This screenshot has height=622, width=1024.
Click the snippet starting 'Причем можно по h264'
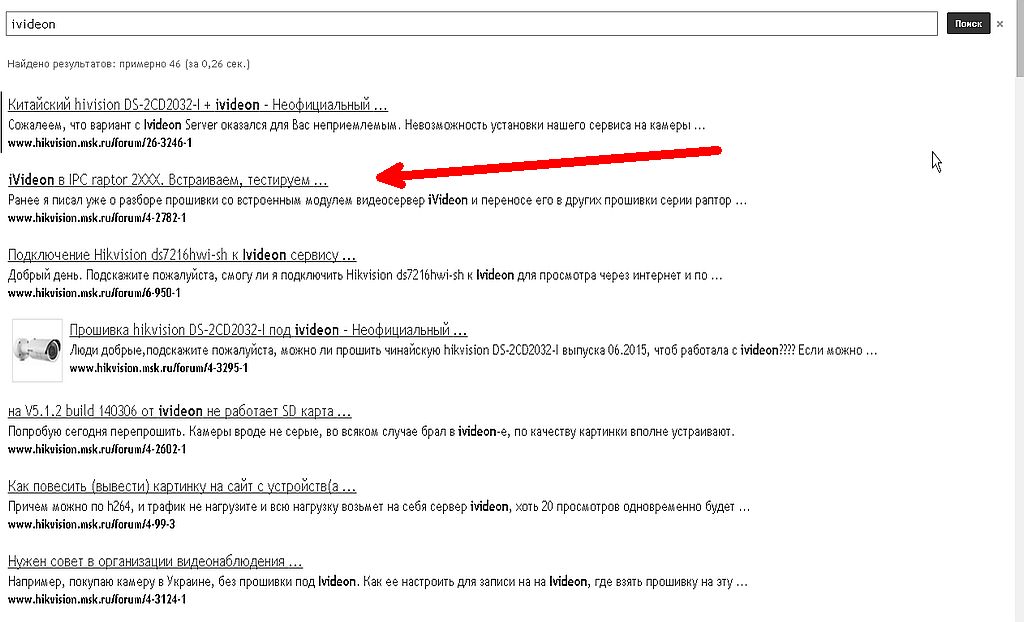[x=379, y=506]
